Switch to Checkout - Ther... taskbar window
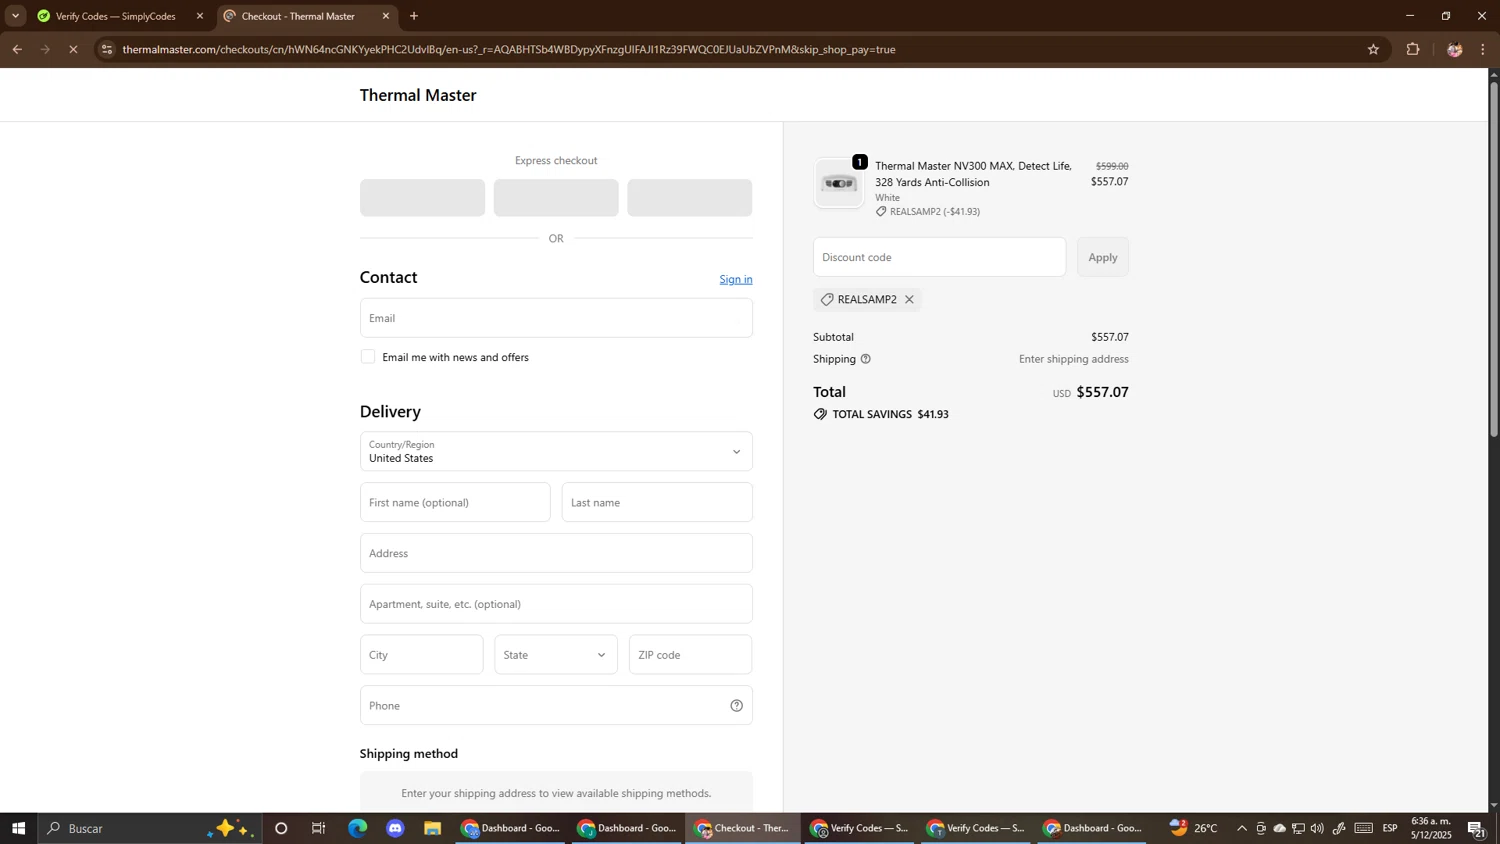The image size is (1500, 844). [743, 828]
